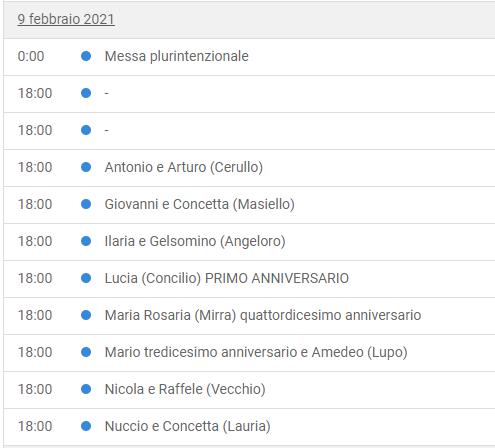The image size is (495, 448).
Task: Select Maria Rosaria quattordicesimo anniversario entry
Action: (263, 315)
